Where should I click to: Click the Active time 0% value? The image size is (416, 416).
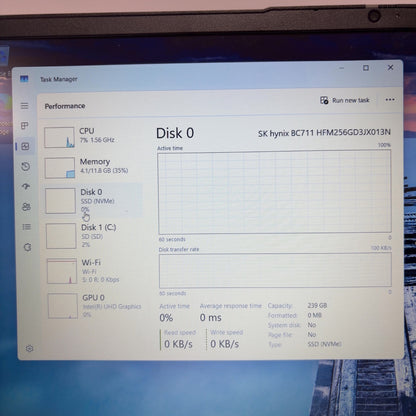[166, 318]
